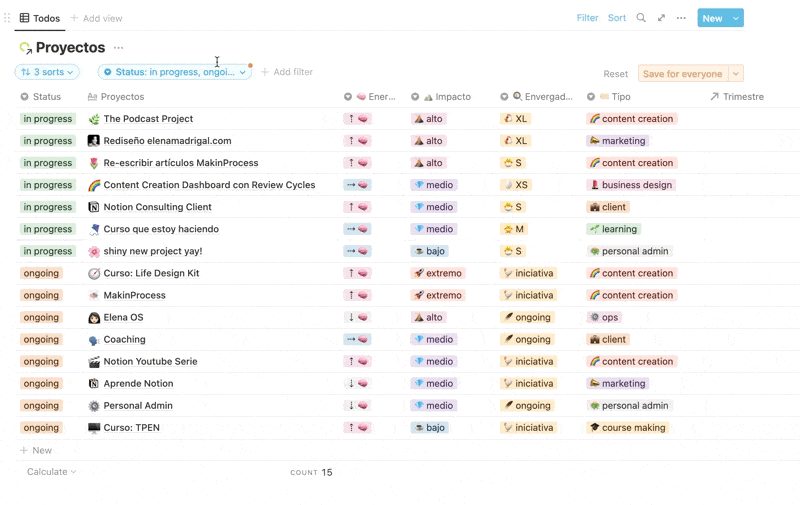800x505 pixels.
Task: Open the Status column header
Action: pos(41,96)
